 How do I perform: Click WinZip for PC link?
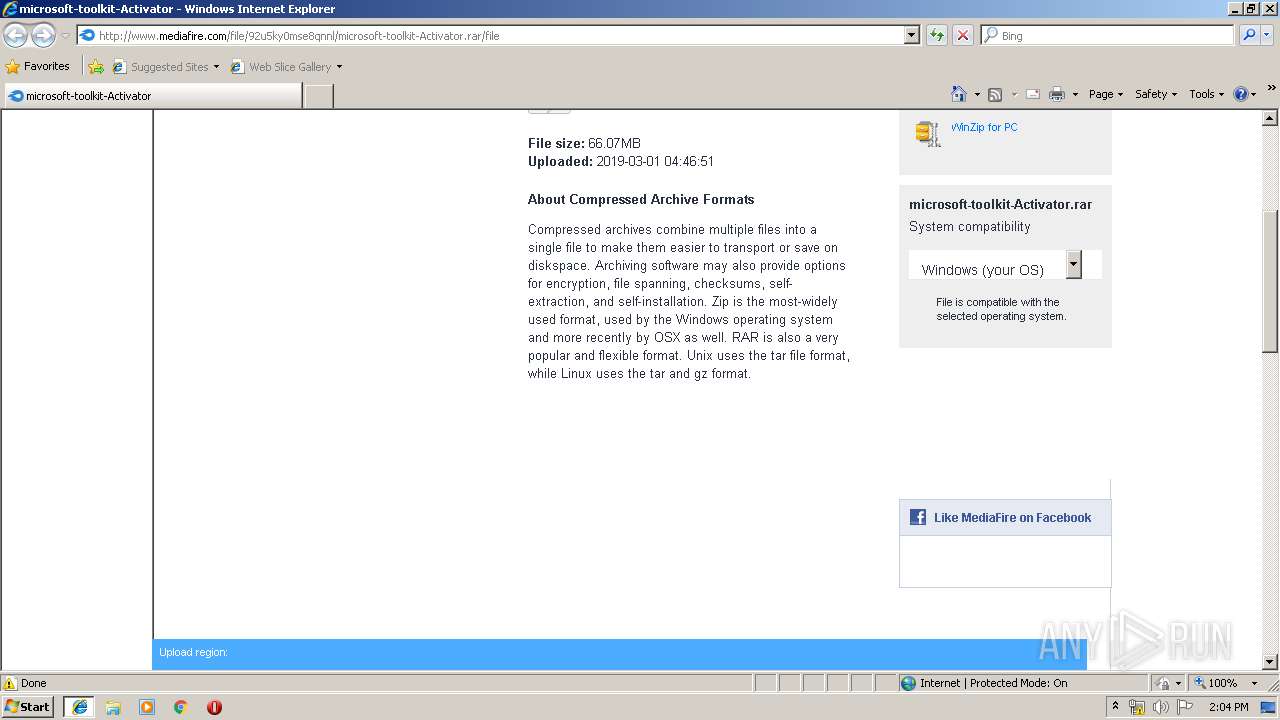(984, 127)
